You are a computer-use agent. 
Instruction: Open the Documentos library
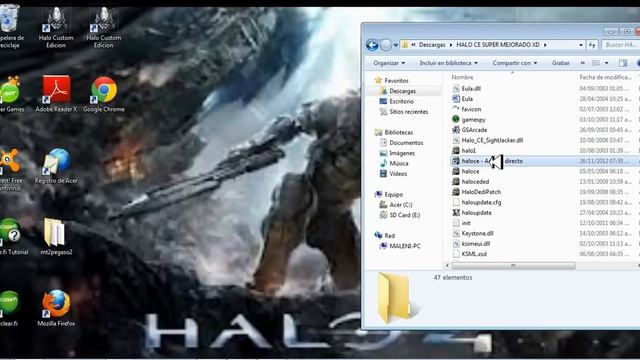click(406, 143)
